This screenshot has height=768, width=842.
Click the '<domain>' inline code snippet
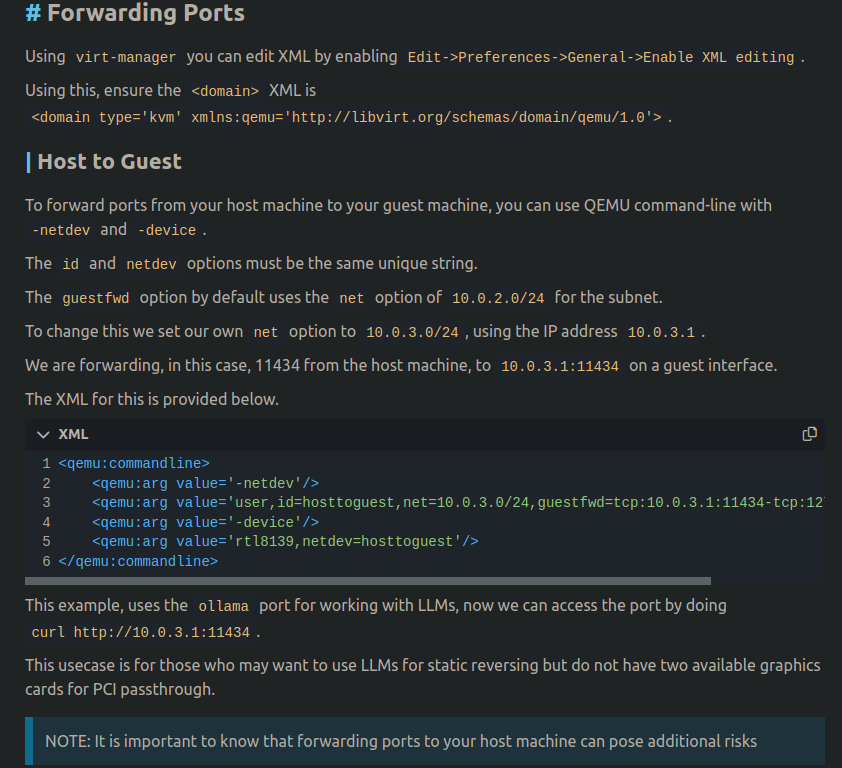coord(225,91)
